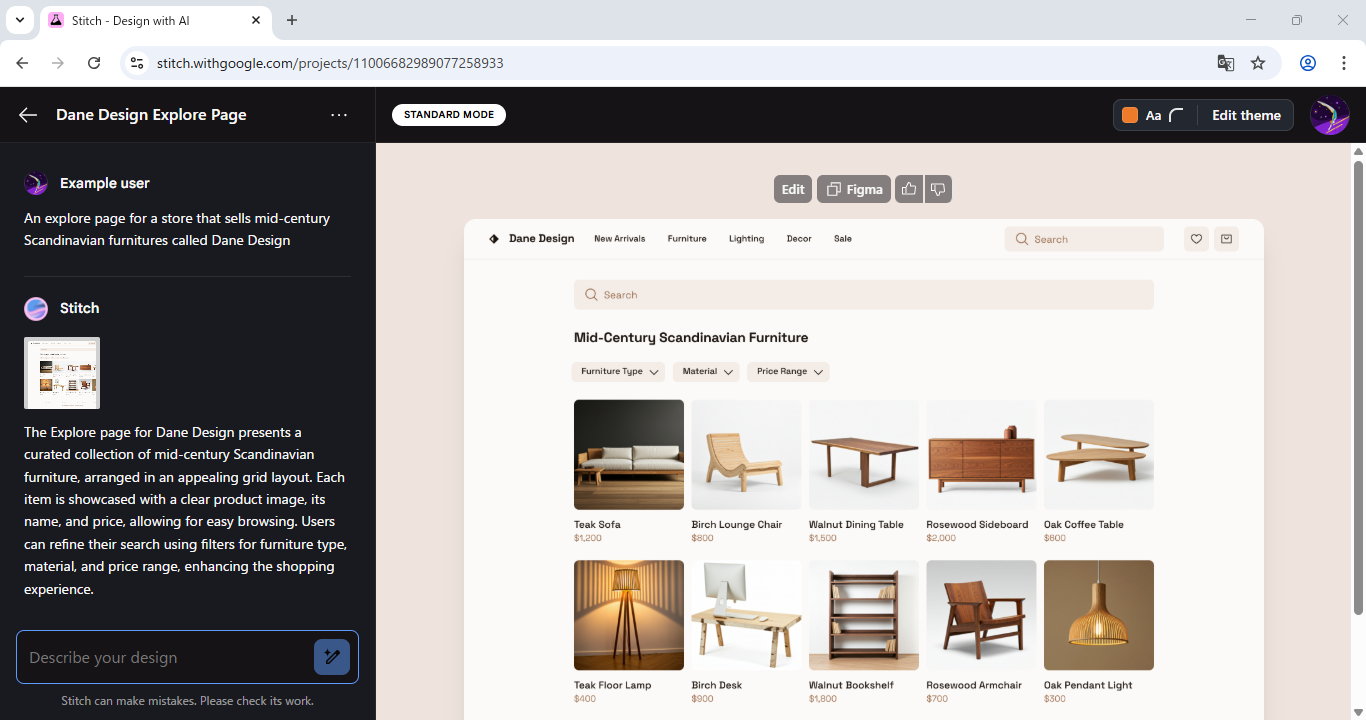Click the Oak Coffee Table image
This screenshot has height=720, width=1366.
click(1099, 455)
